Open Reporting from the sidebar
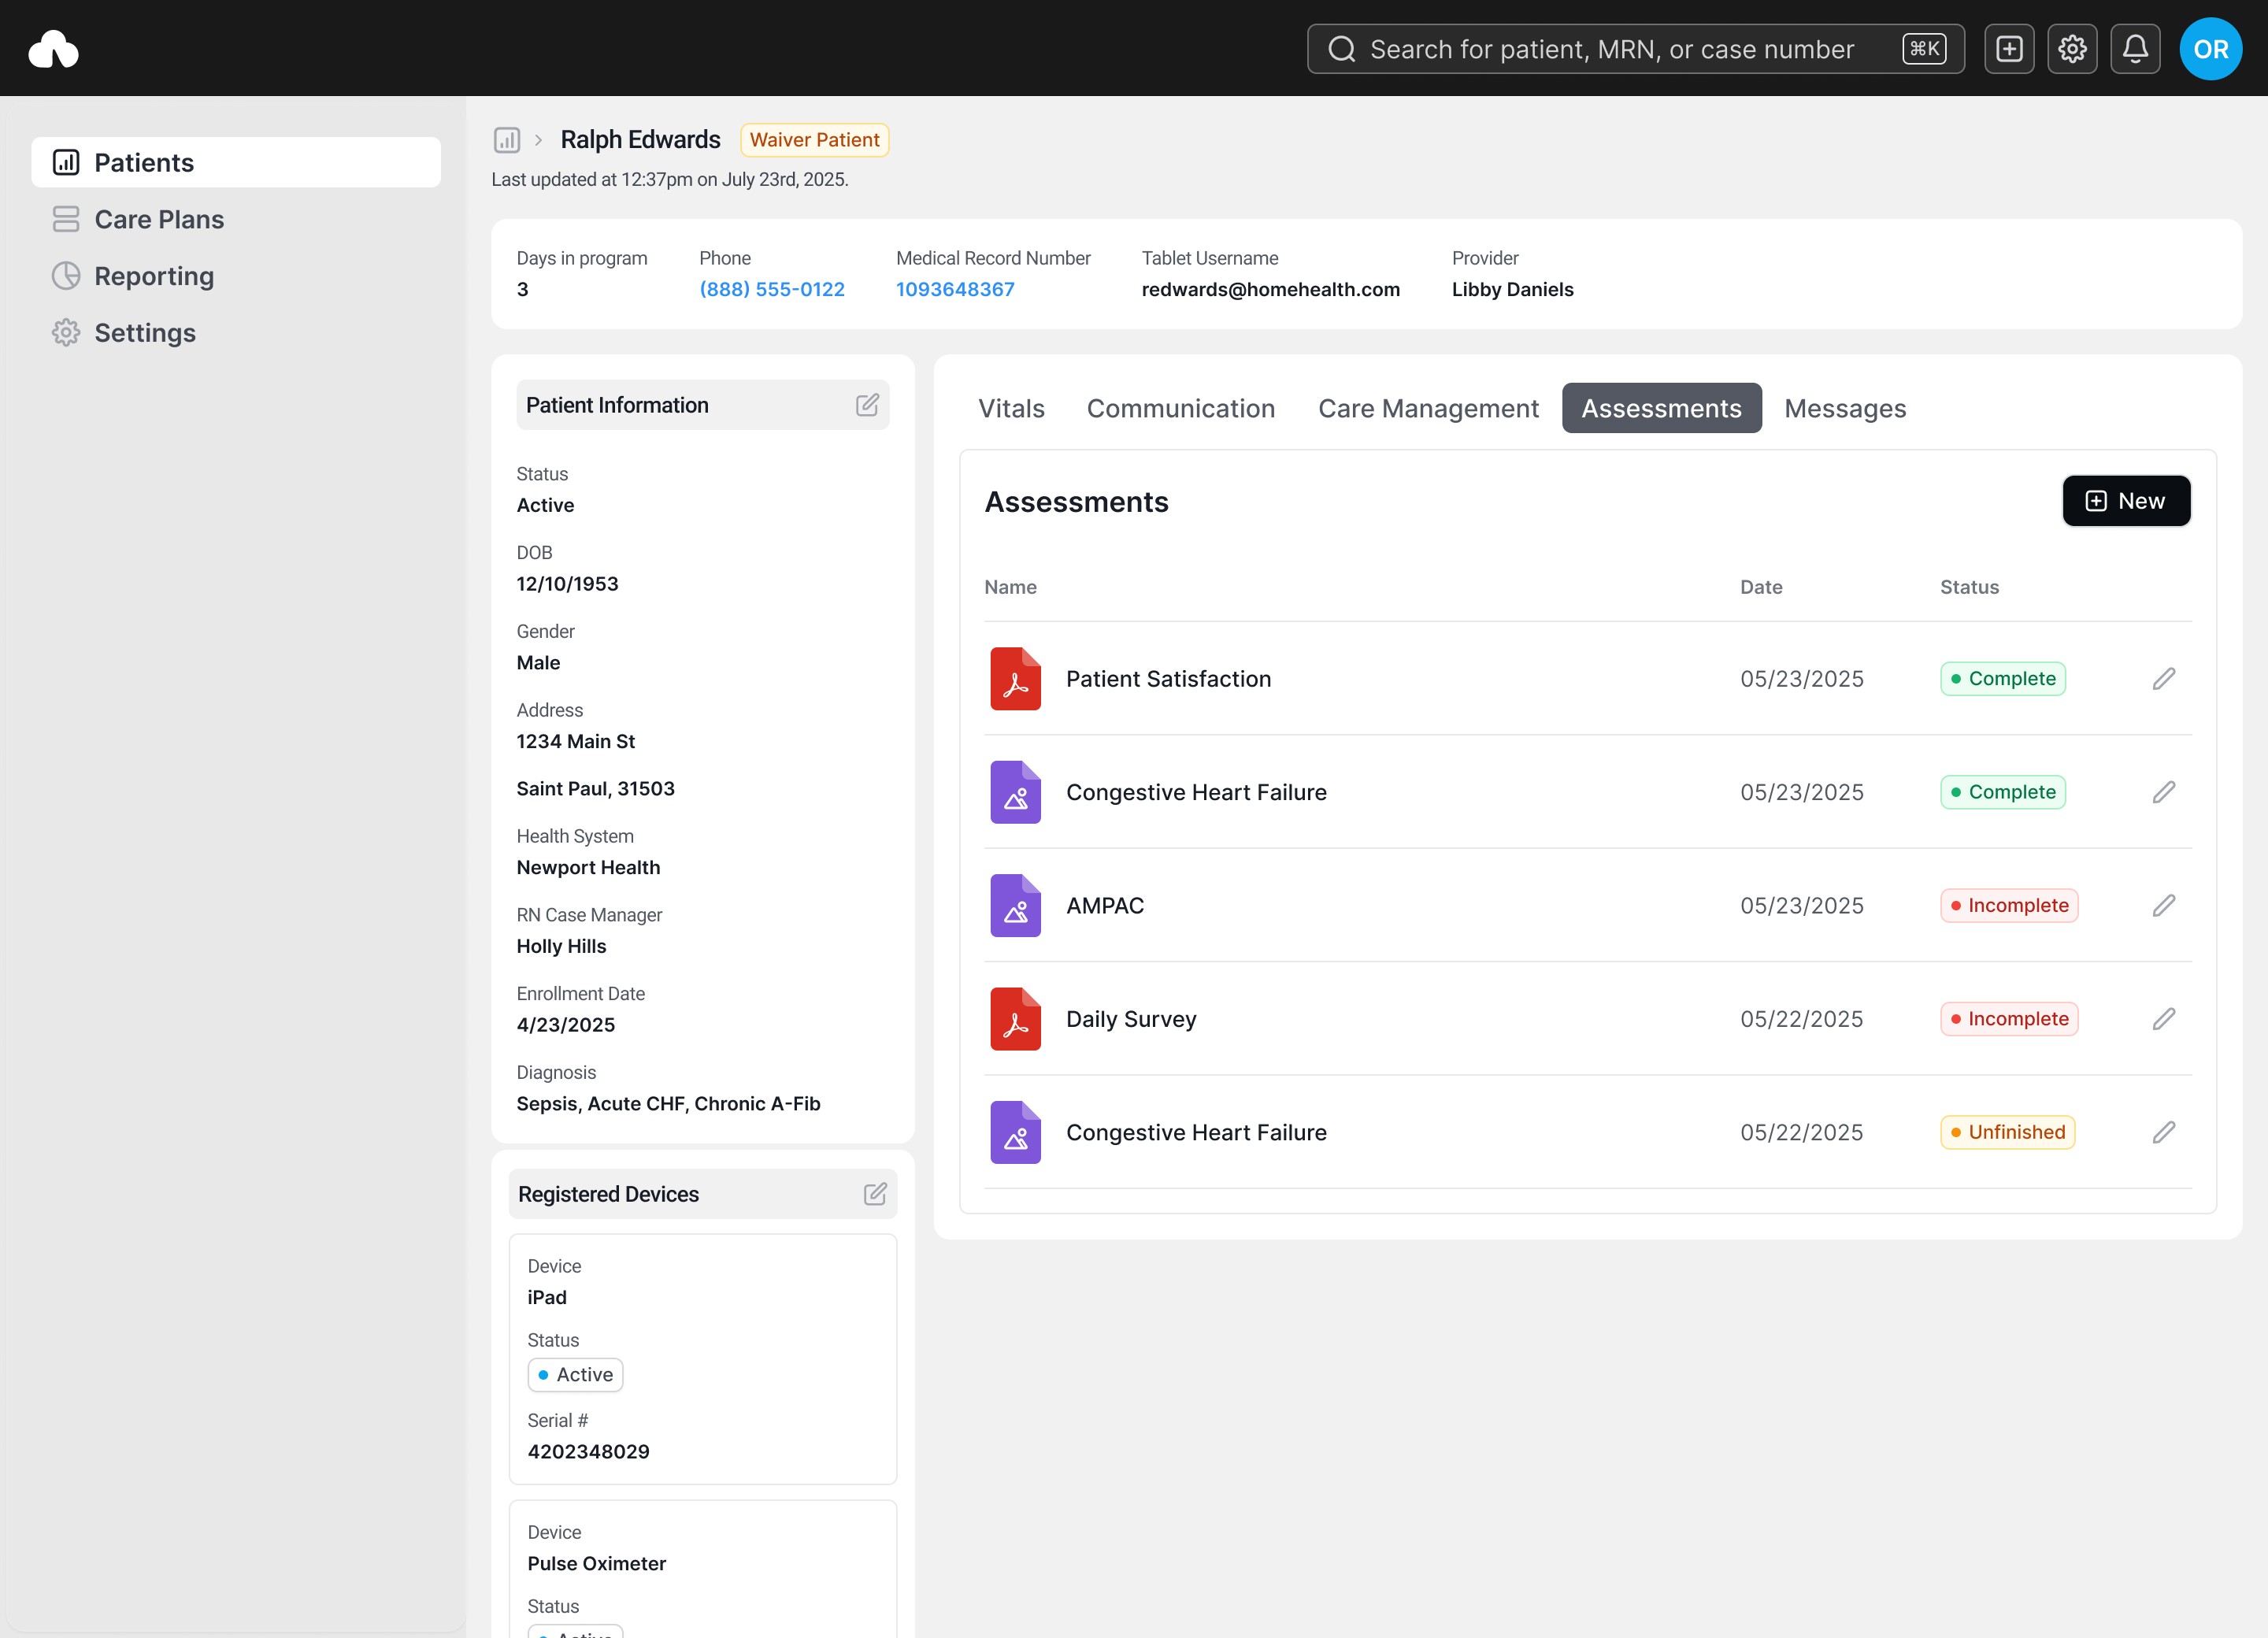This screenshot has height=1638, width=2268. tap(154, 276)
